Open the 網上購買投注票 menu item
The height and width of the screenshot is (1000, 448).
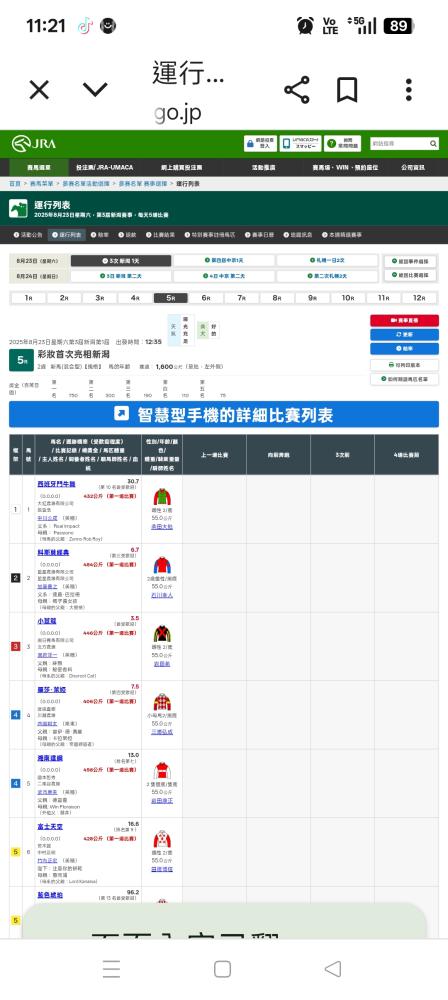tap(182, 167)
